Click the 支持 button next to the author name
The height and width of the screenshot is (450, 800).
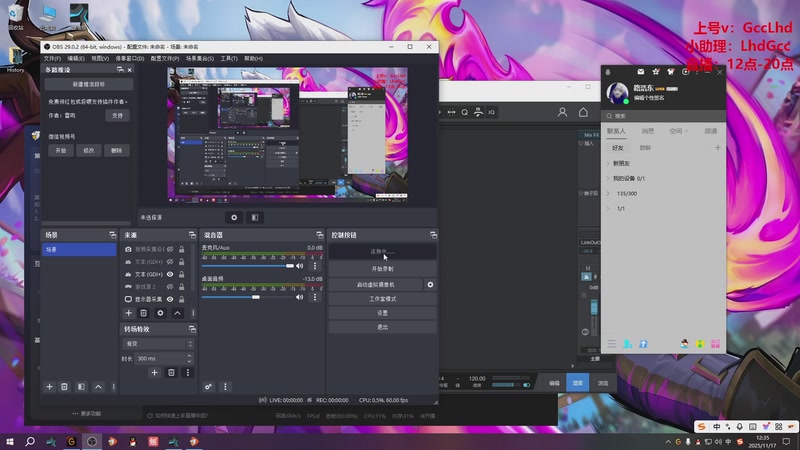coord(117,116)
